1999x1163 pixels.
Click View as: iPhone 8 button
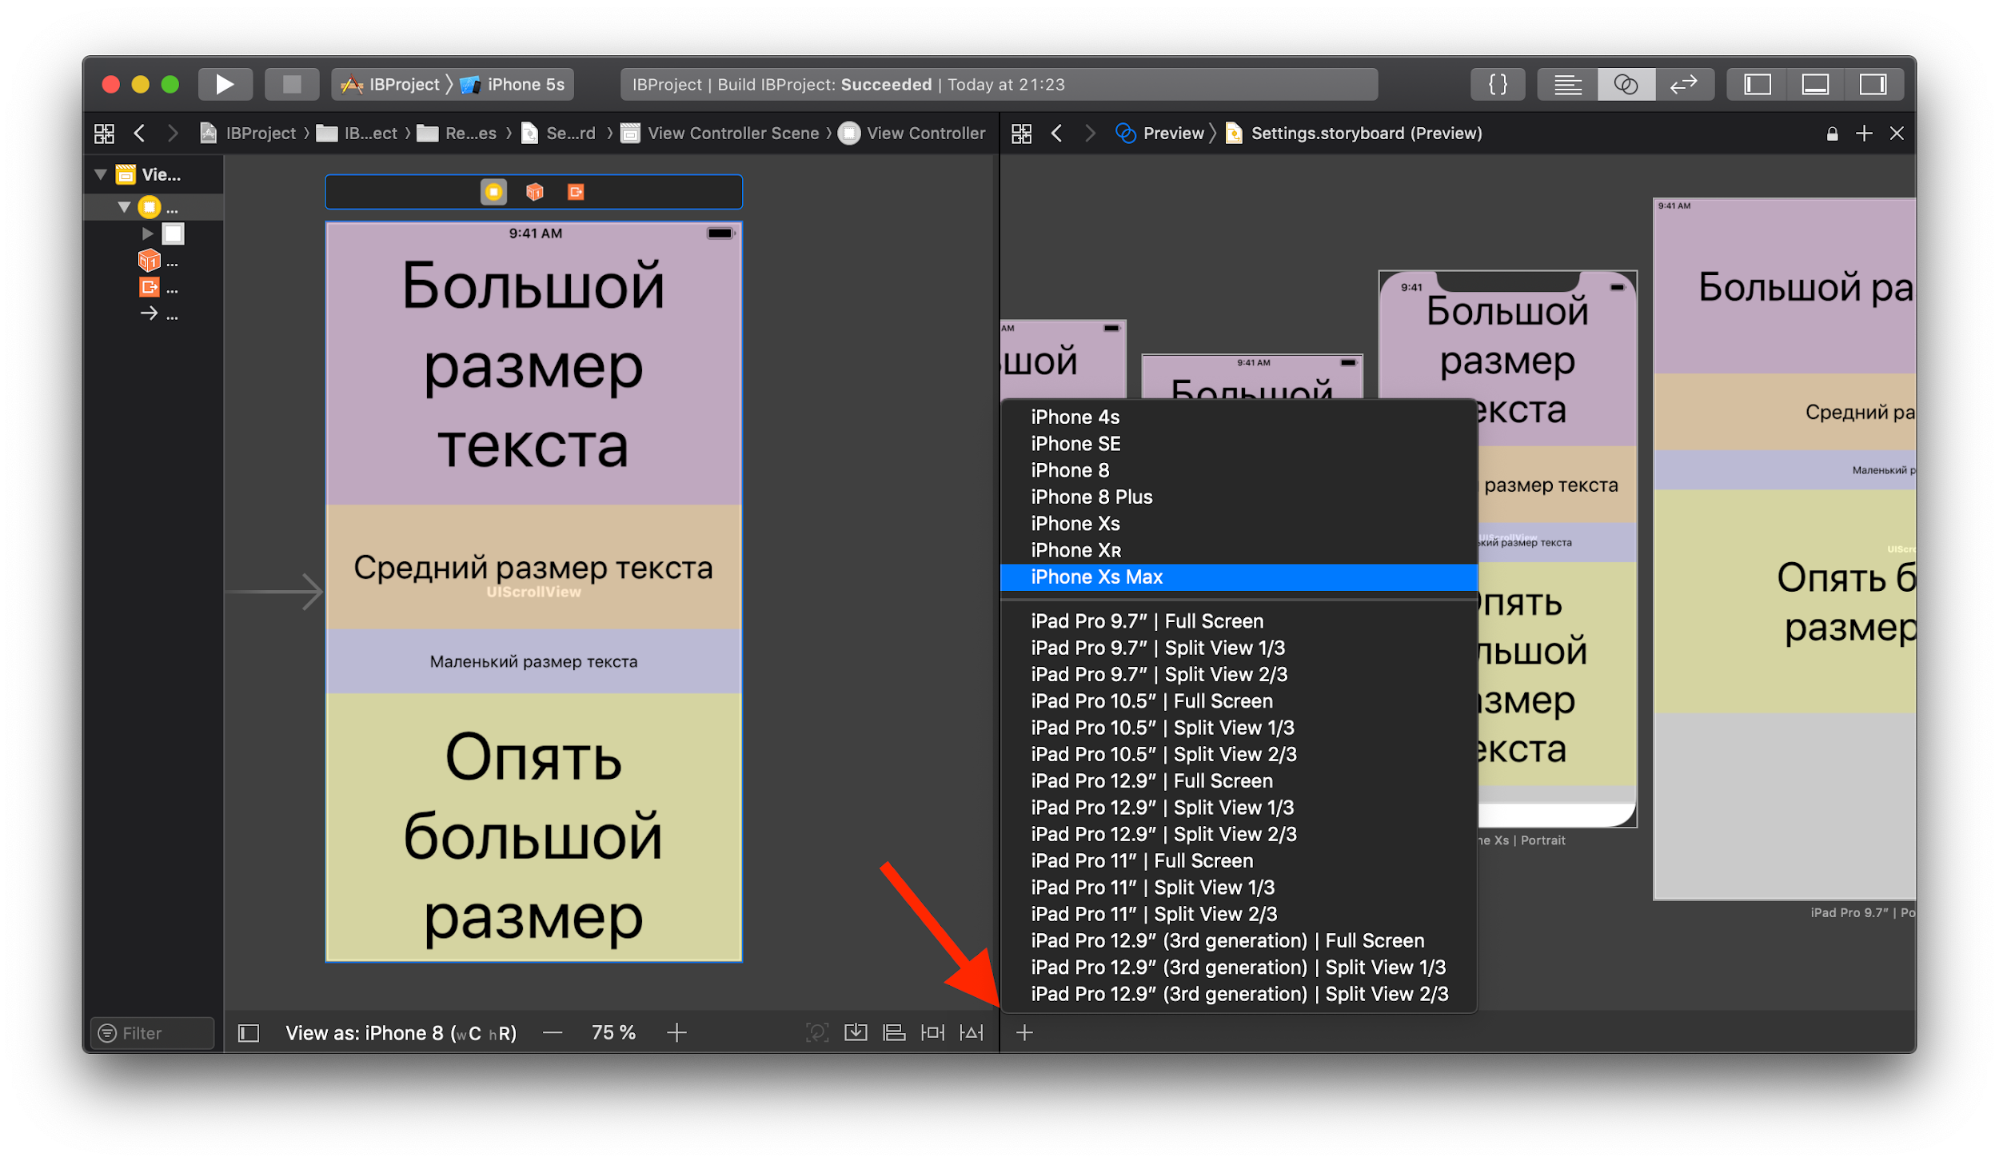click(400, 1033)
